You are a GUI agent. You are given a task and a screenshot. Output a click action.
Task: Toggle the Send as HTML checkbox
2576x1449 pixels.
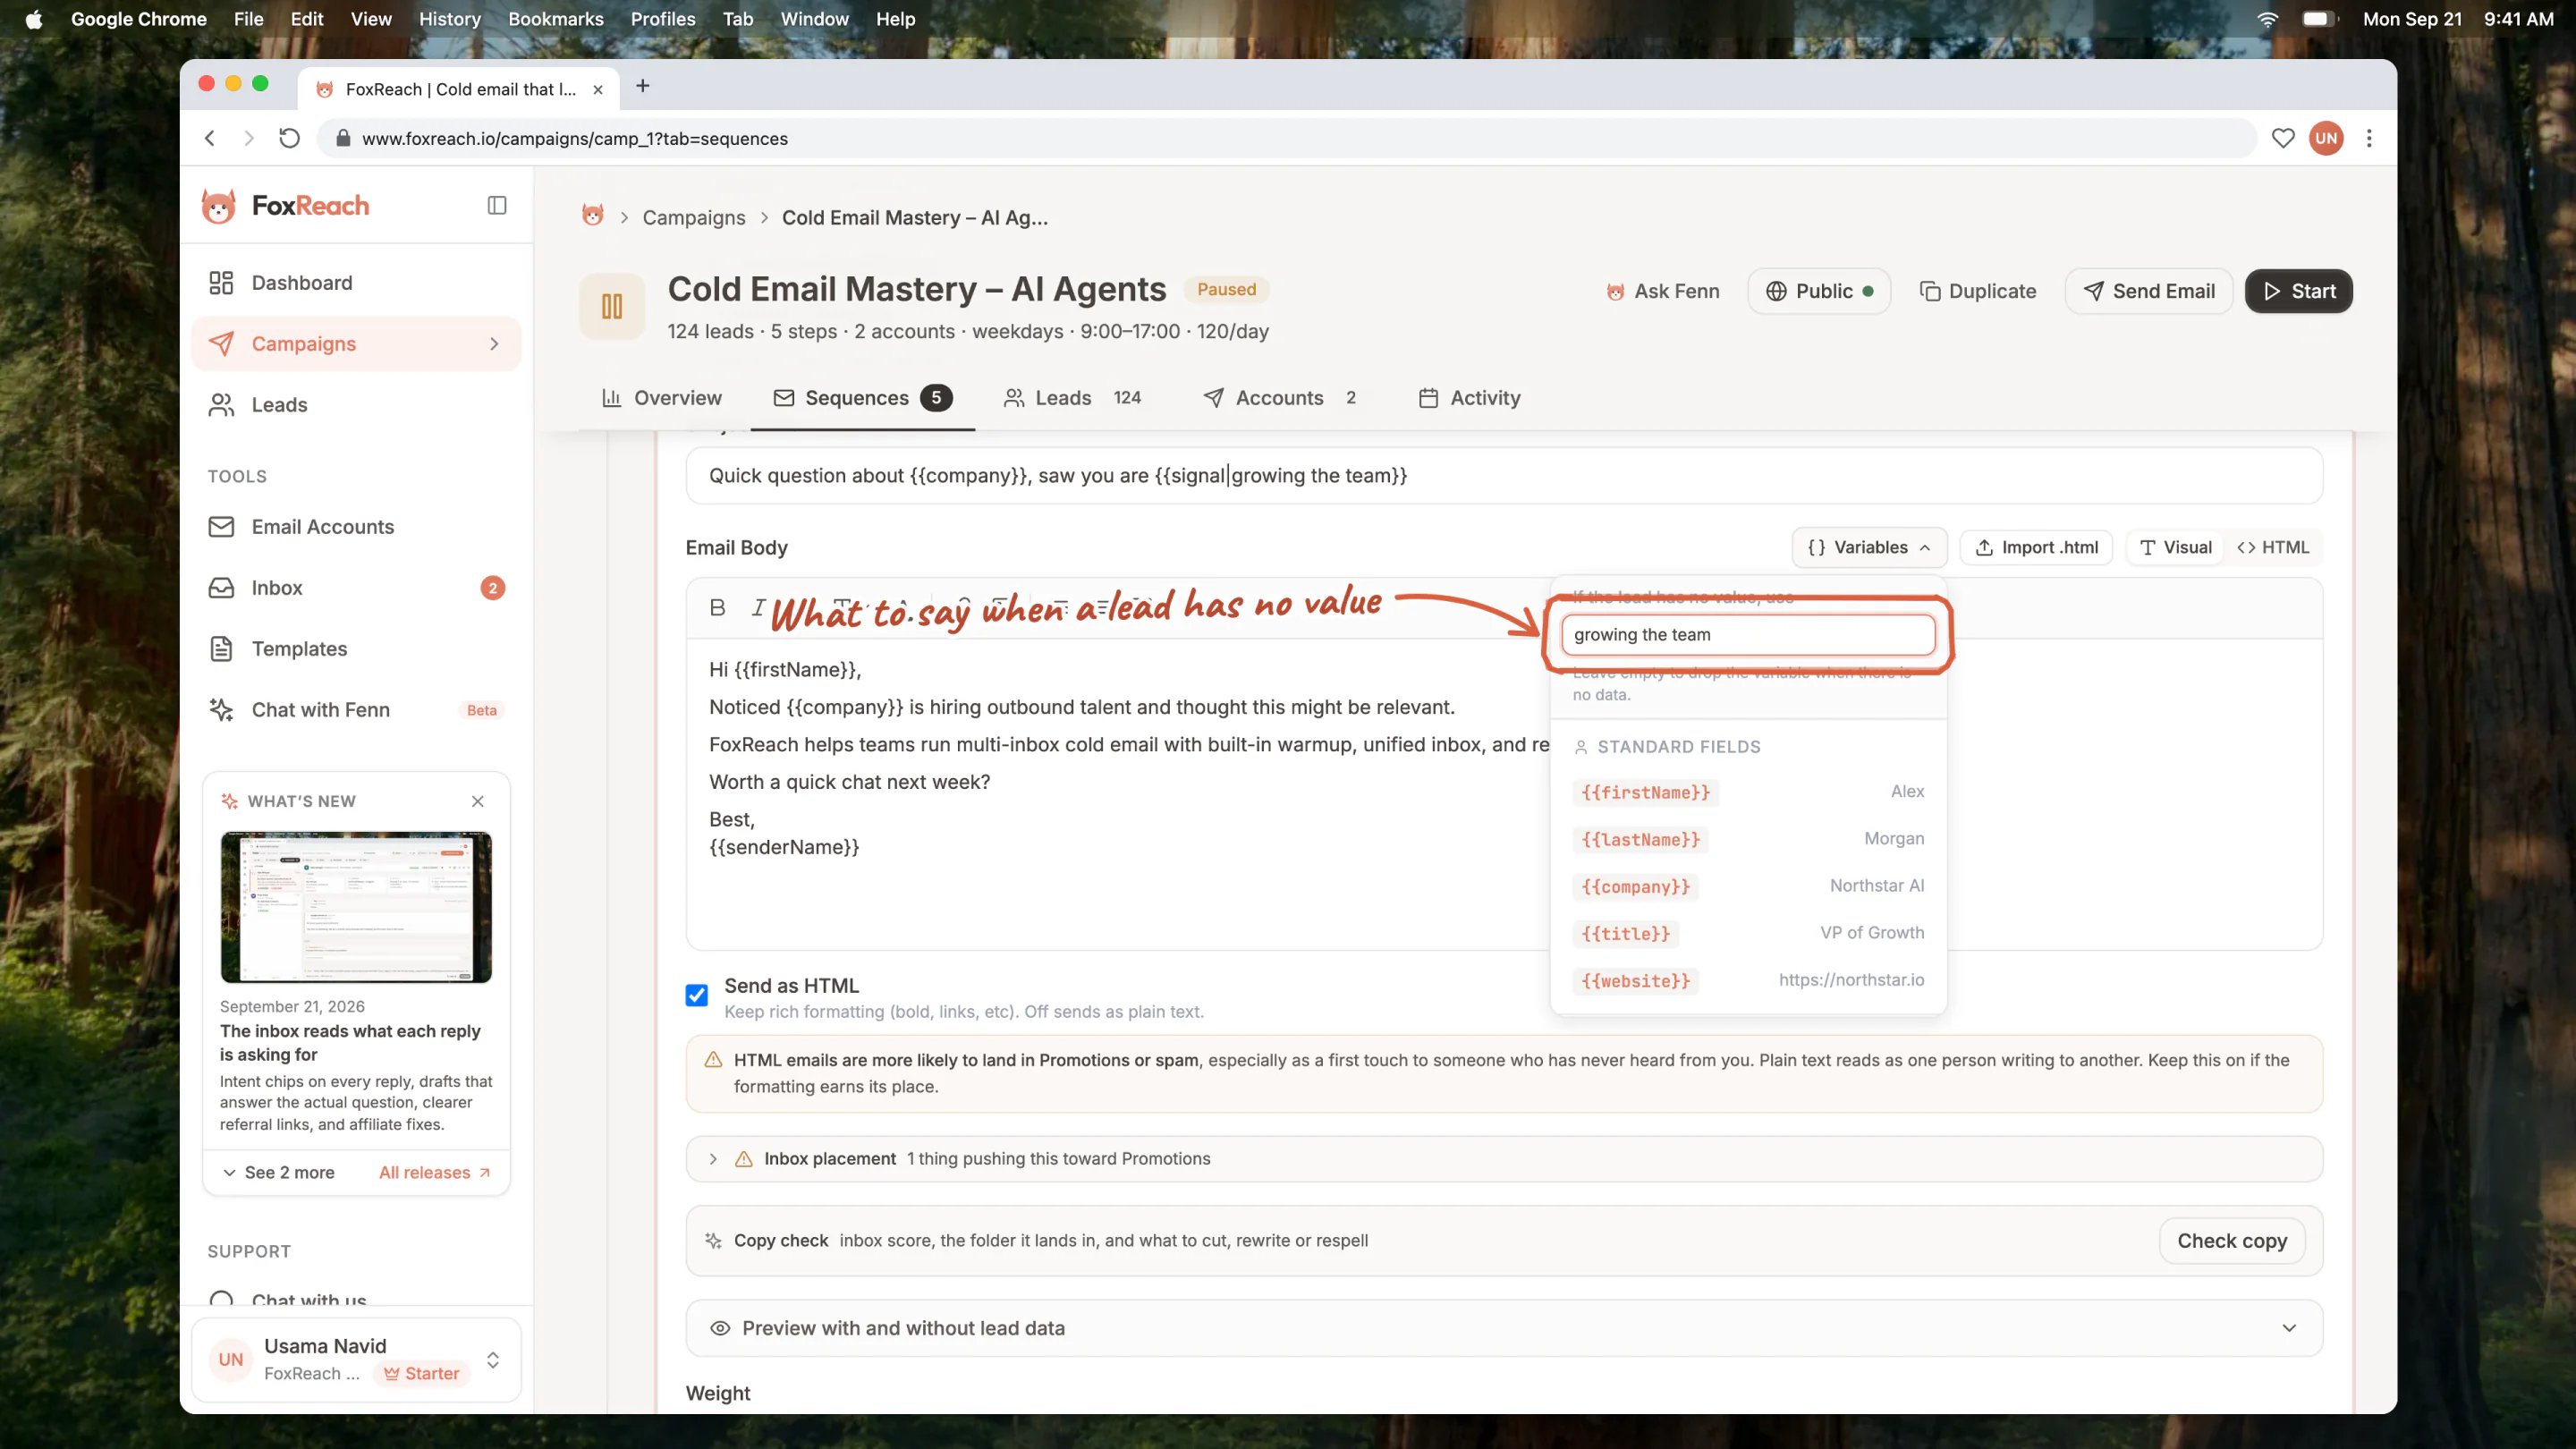coord(697,996)
